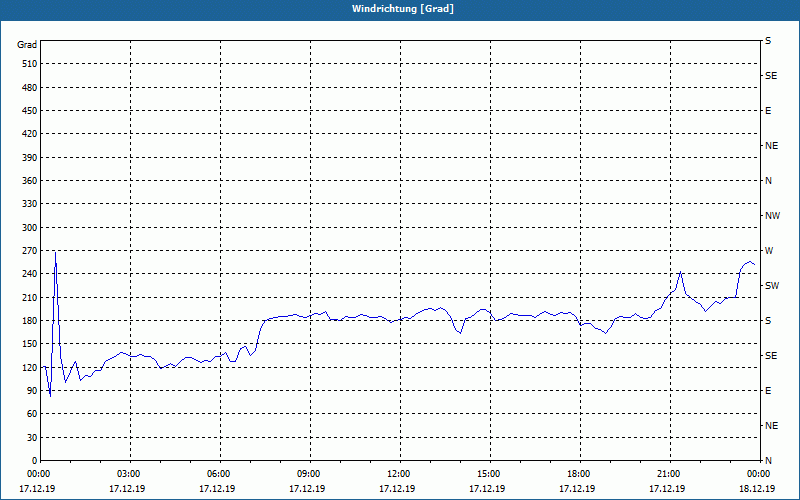Click the Windrichtung [Grad] chart title
This screenshot has width=800, height=500.
coord(403,9)
